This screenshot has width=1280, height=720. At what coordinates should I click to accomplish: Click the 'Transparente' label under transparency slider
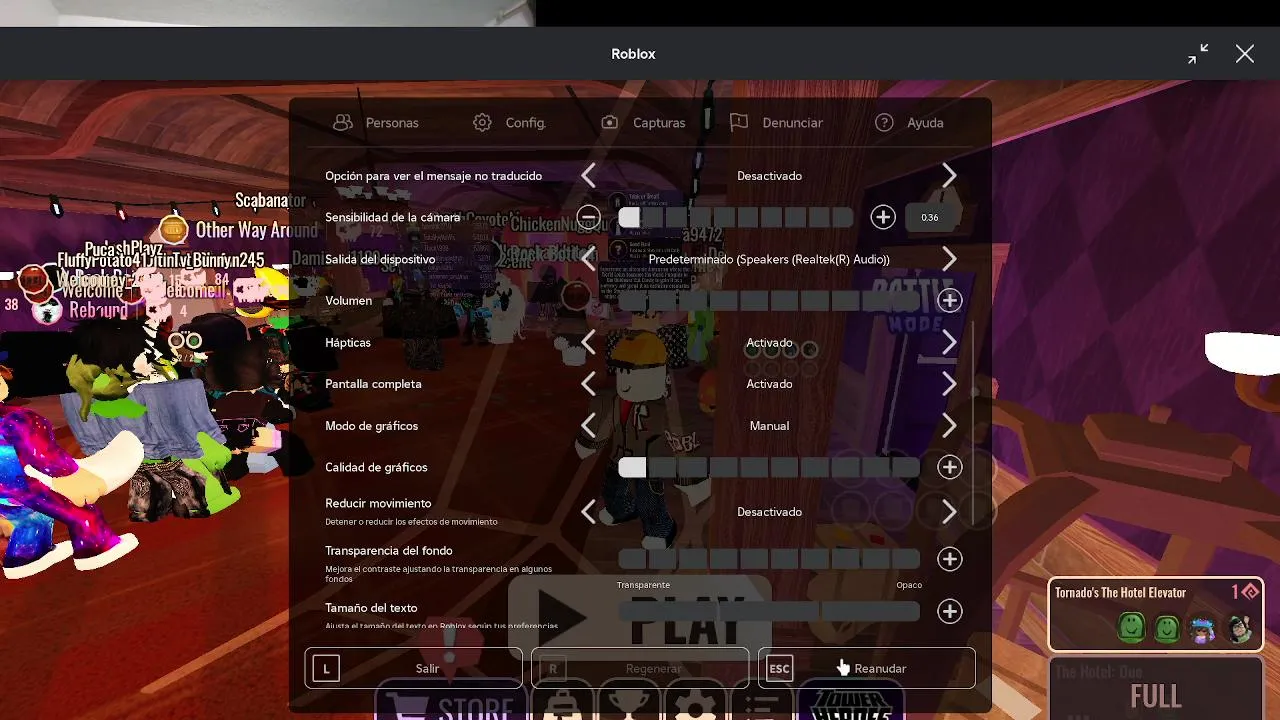[644, 585]
